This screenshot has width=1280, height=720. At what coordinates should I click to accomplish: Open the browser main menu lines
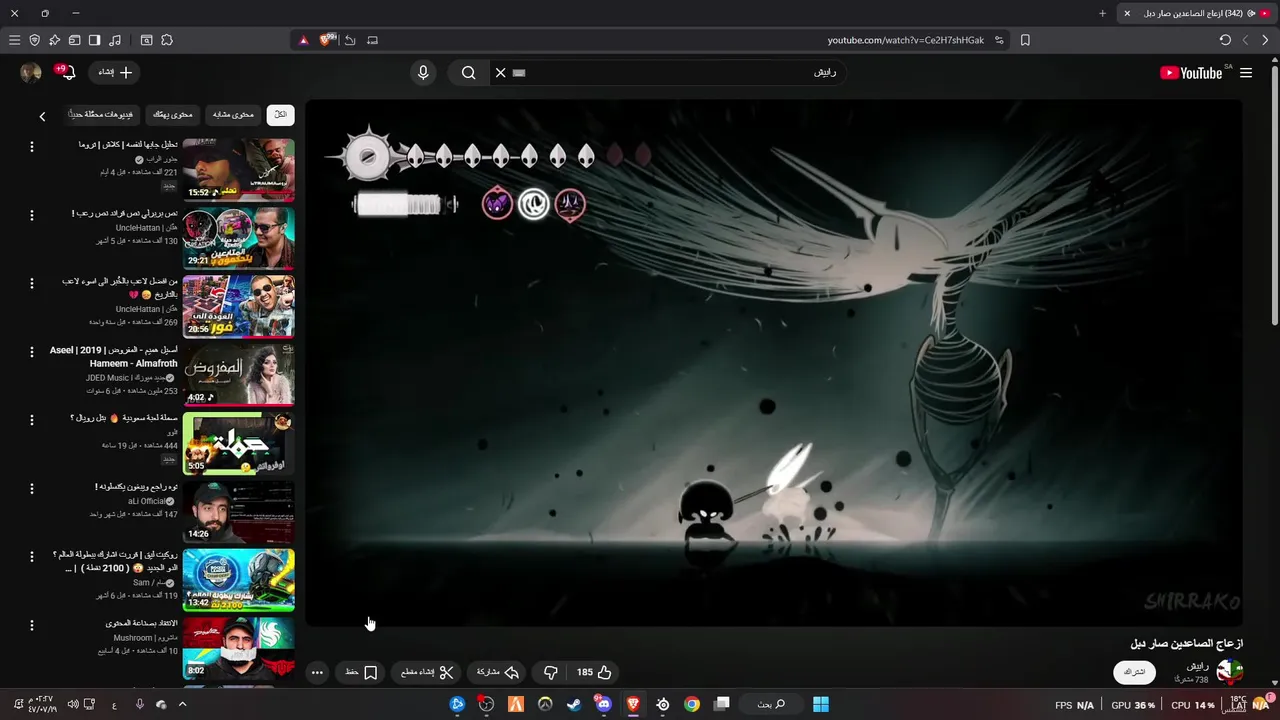14,40
